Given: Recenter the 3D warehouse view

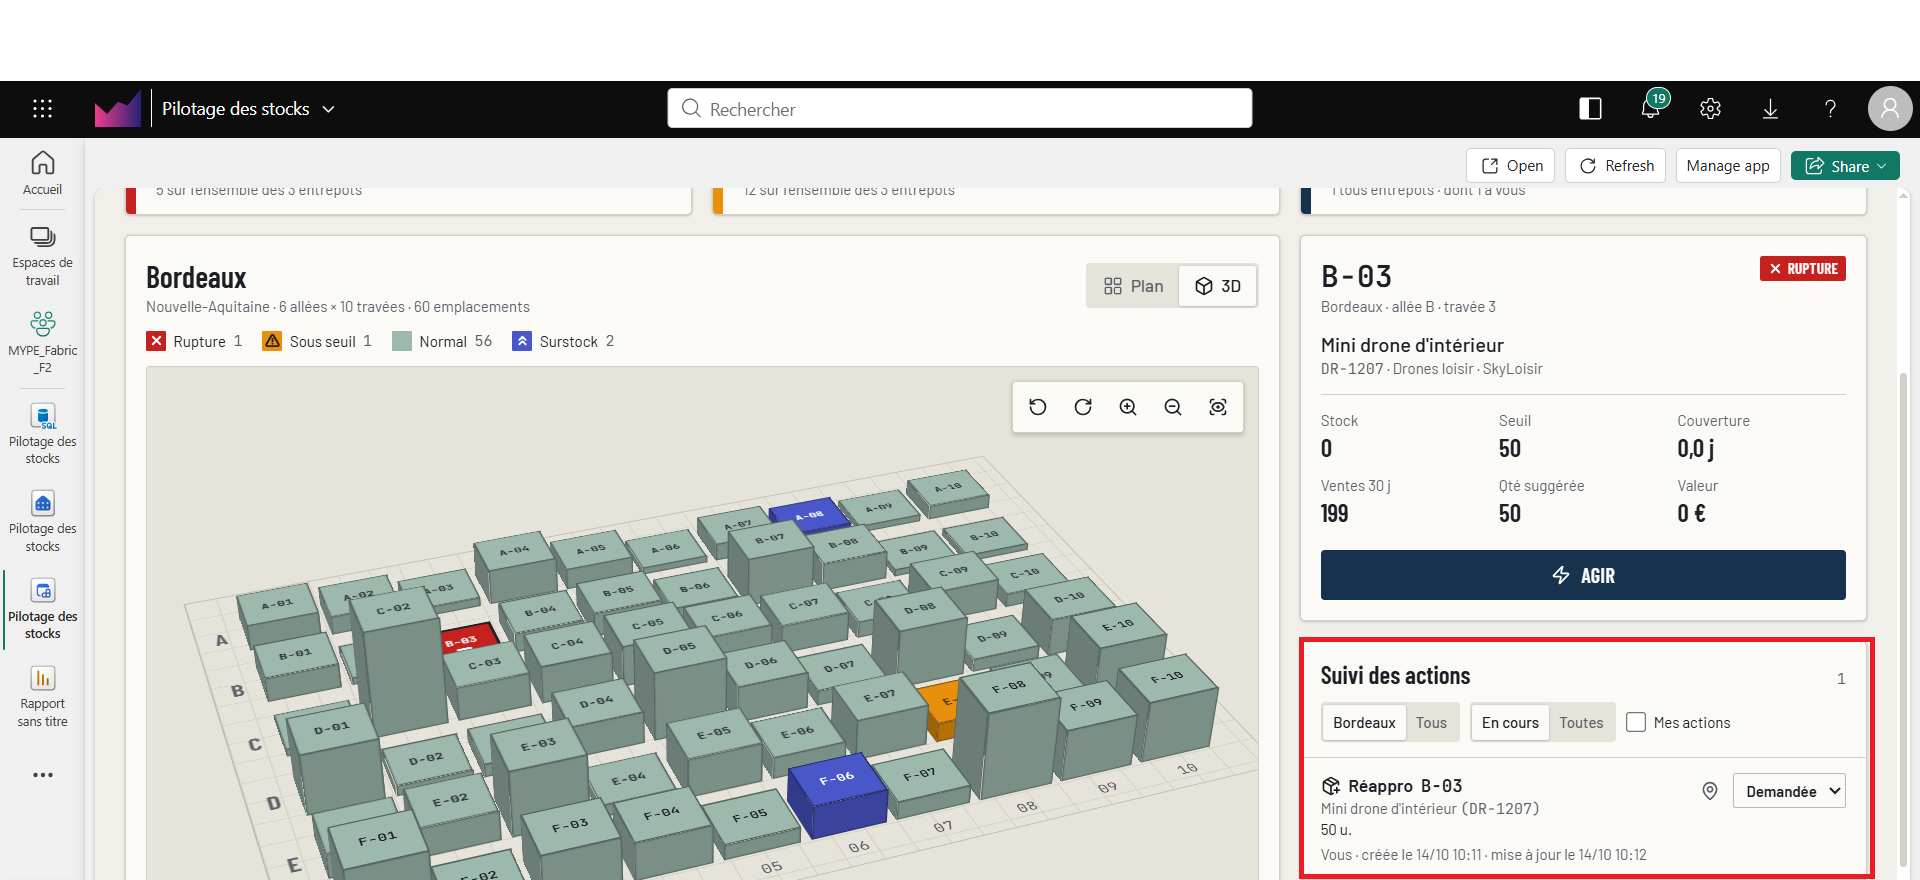Looking at the screenshot, I should tap(1218, 407).
